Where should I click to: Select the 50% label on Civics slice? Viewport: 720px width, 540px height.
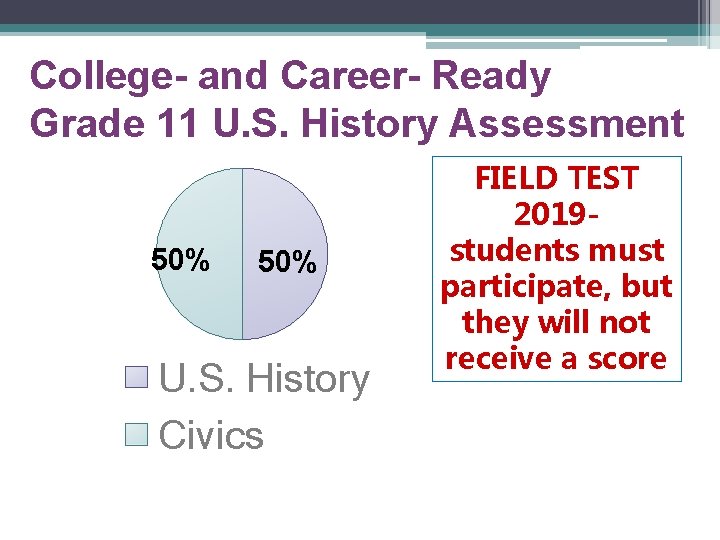click(180, 259)
